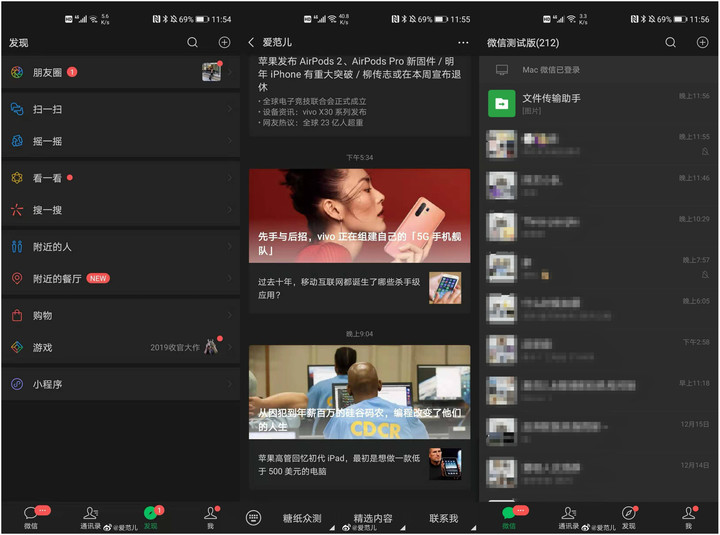Tap 我 profile icon in chat list screen
The width and height of the screenshot is (720, 535).
[688, 512]
